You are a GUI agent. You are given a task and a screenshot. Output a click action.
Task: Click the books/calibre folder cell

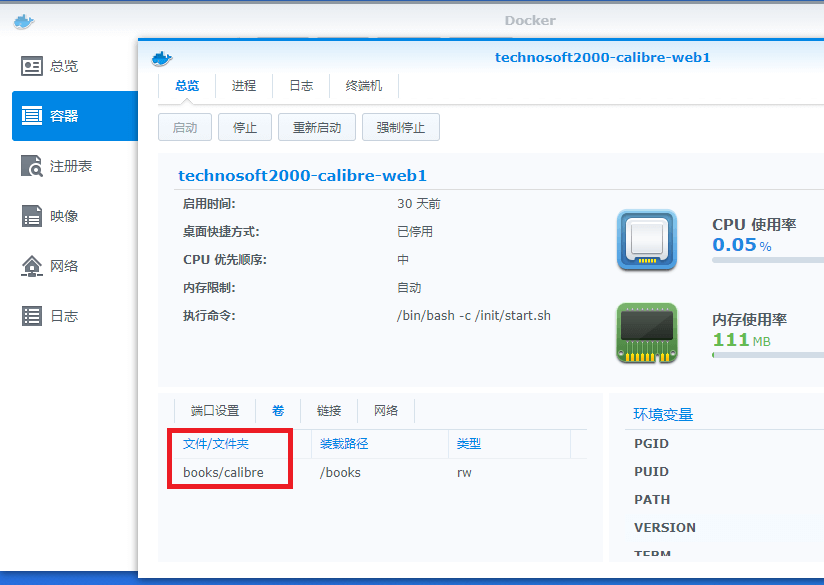click(223, 473)
